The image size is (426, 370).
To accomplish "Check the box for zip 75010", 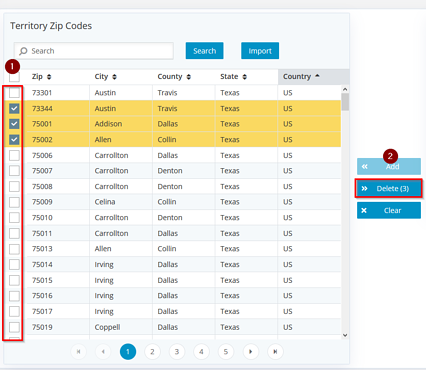I will point(14,218).
